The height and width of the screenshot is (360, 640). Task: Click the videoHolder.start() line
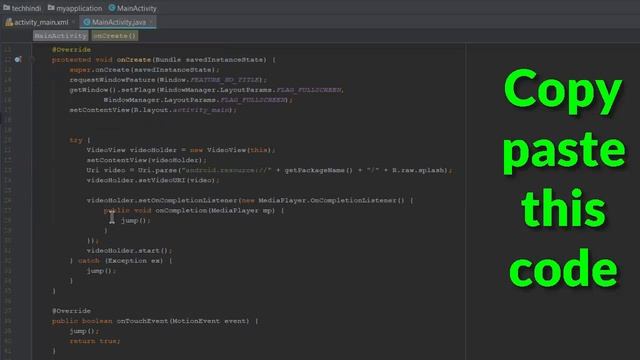pos(129,251)
